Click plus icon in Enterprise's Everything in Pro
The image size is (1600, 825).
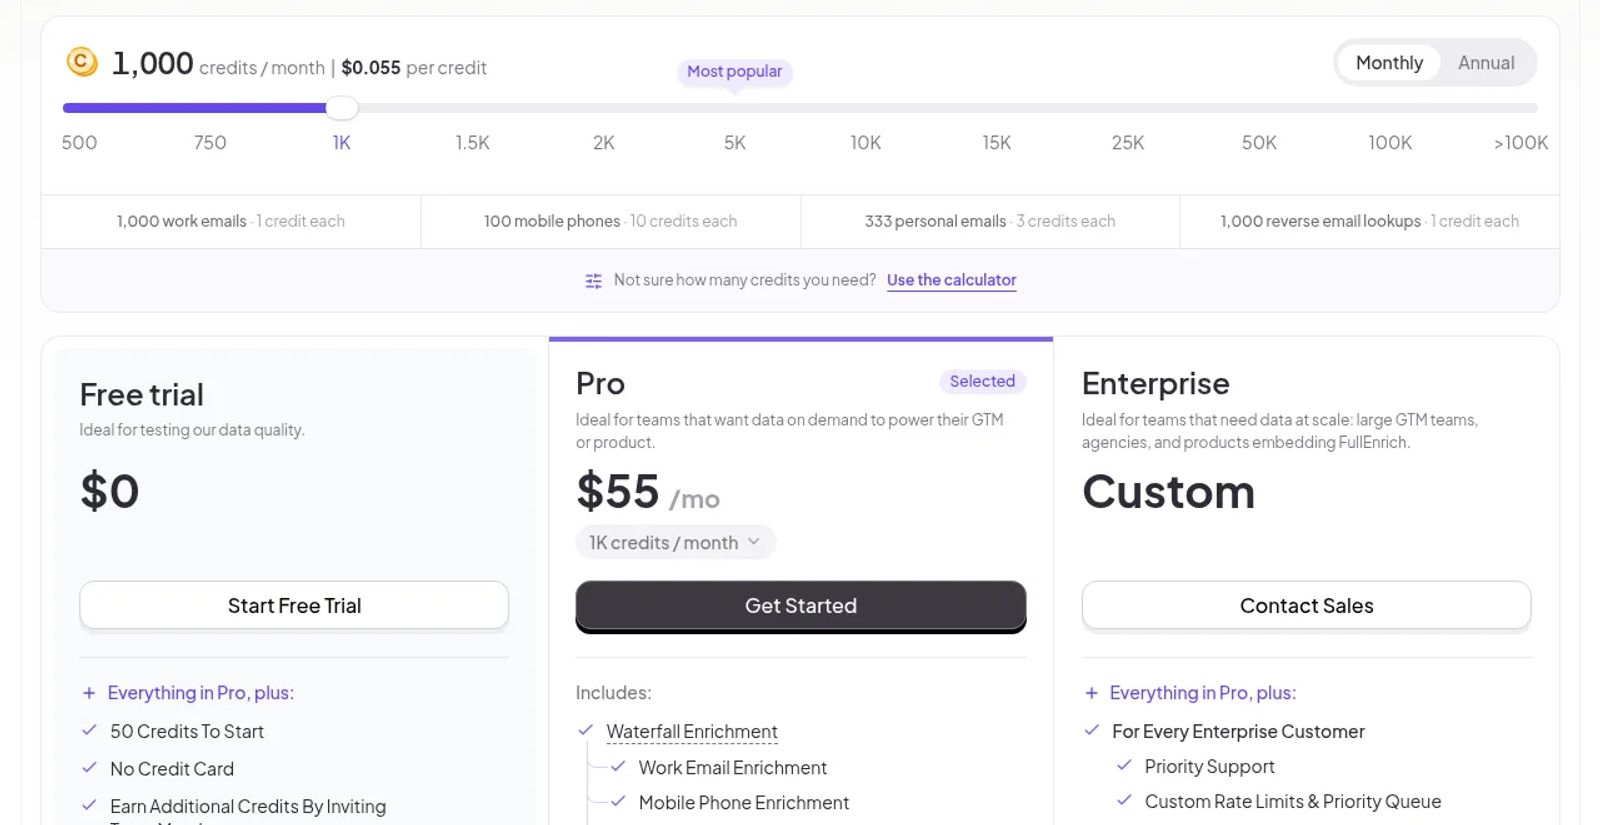click(x=1091, y=693)
